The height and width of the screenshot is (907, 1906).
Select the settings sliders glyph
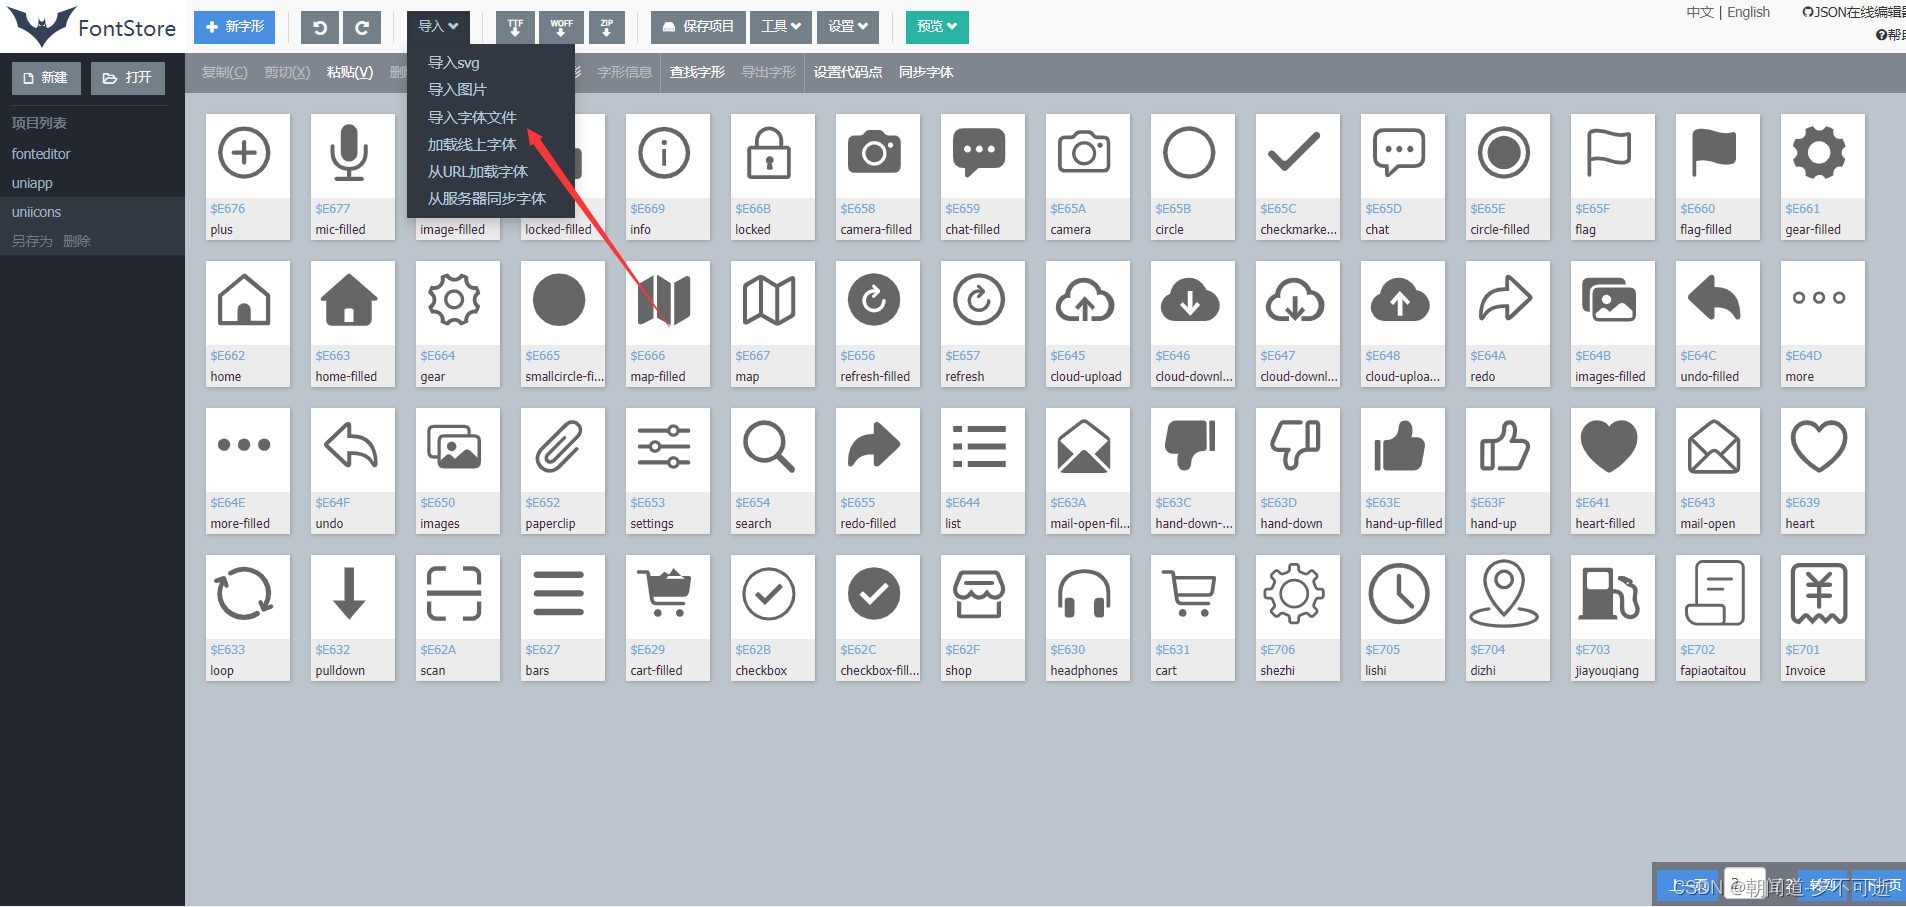click(668, 471)
